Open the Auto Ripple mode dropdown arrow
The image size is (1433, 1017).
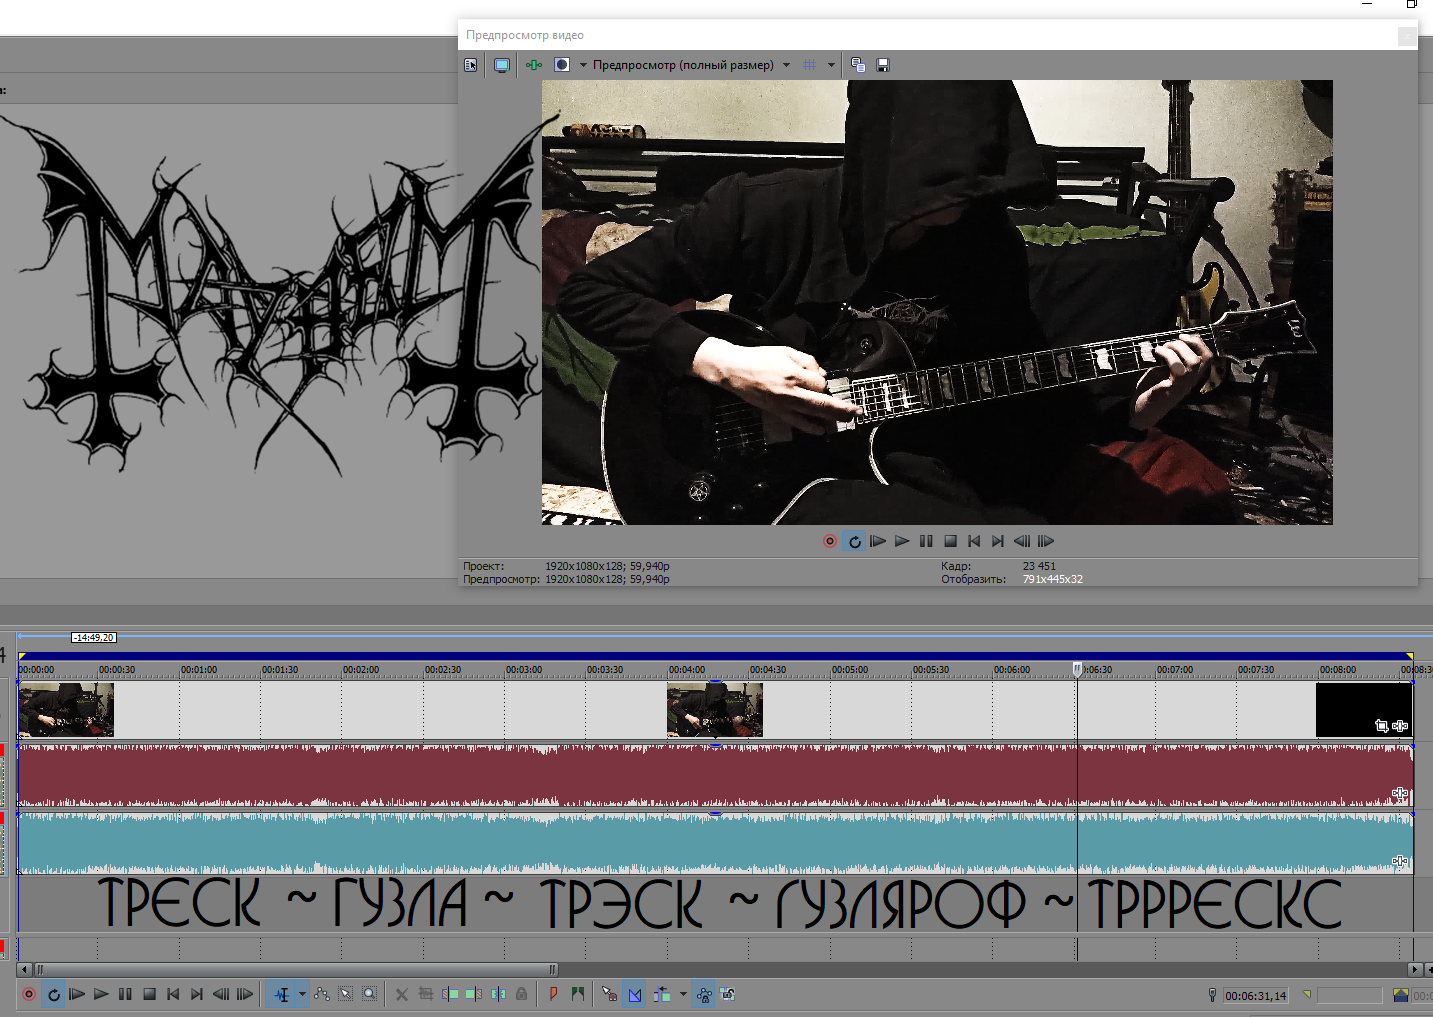pyautogui.click(x=683, y=994)
